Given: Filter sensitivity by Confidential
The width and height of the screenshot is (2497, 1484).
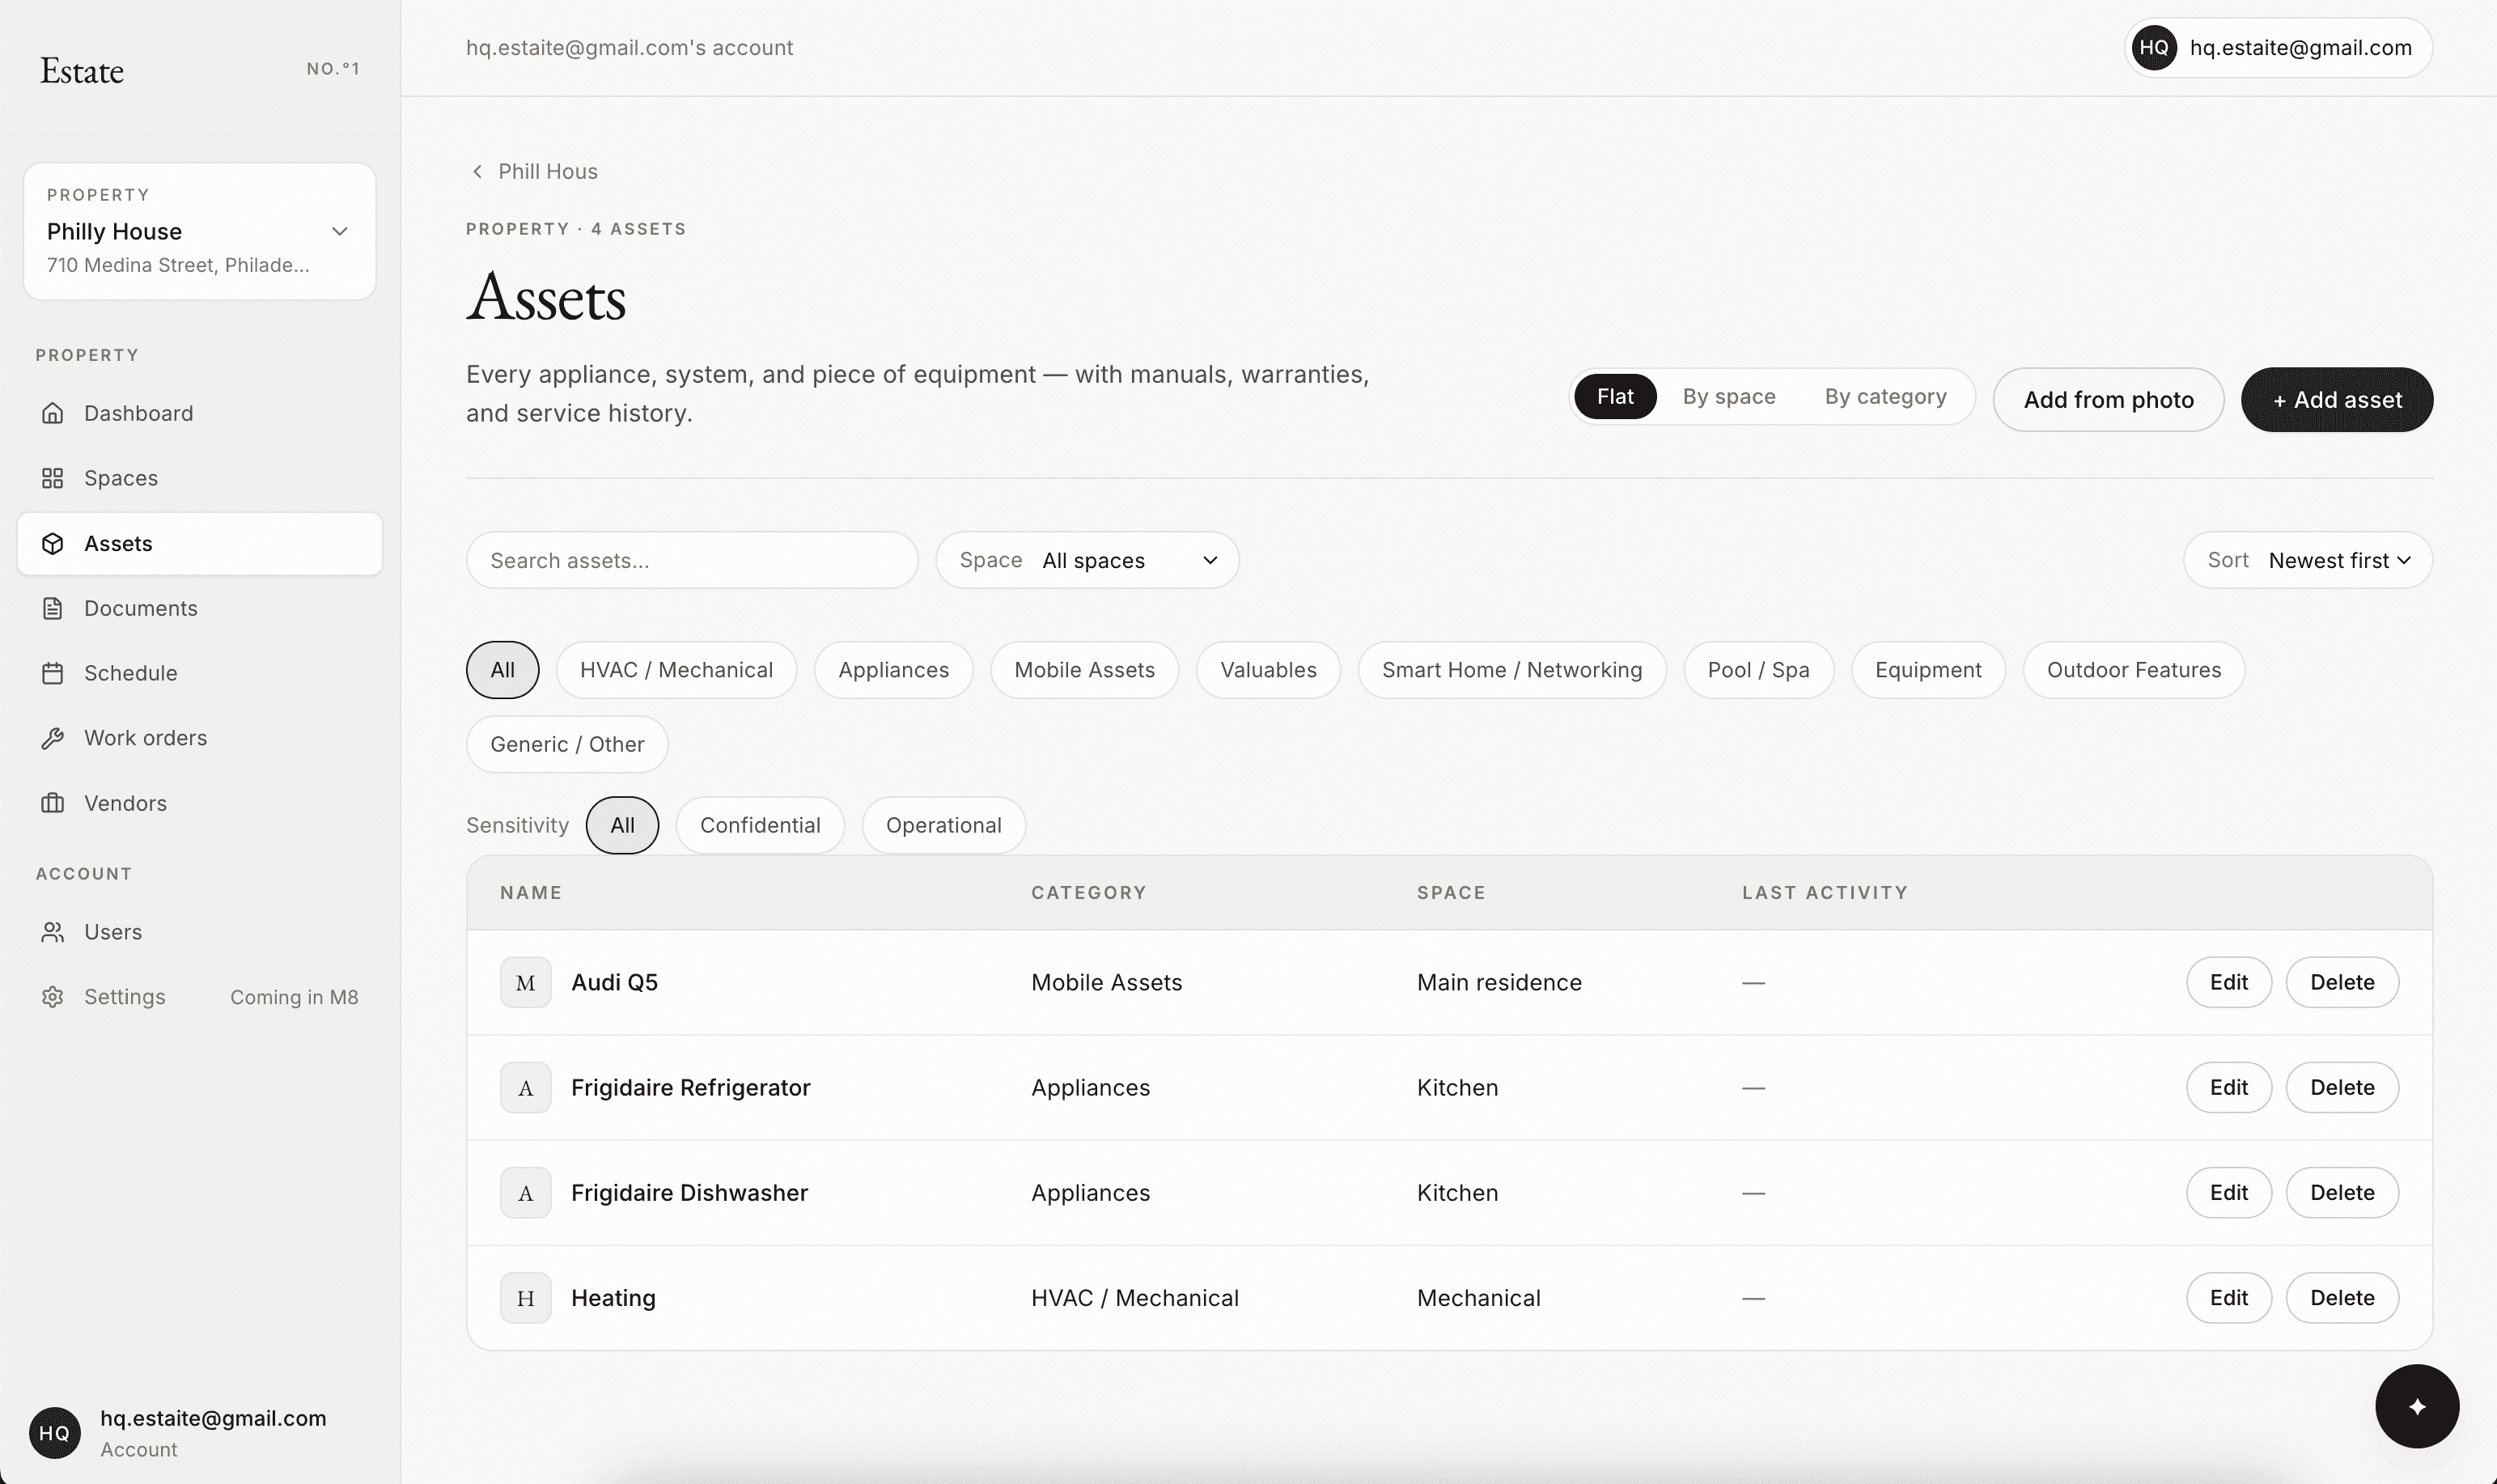Looking at the screenshot, I should [760, 825].
